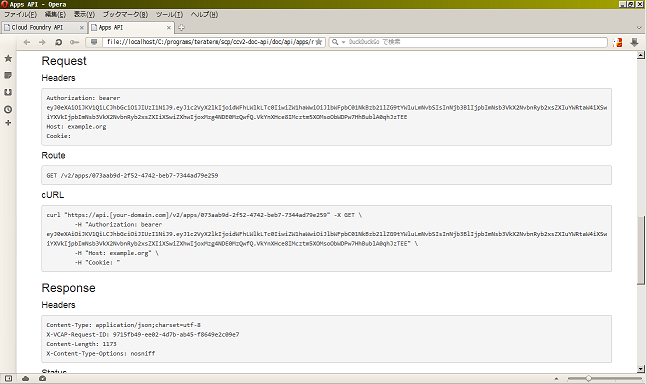Click the 'Authorization: bearer' request header line
The height and width of the screenshot is (384, 647).
83,98
